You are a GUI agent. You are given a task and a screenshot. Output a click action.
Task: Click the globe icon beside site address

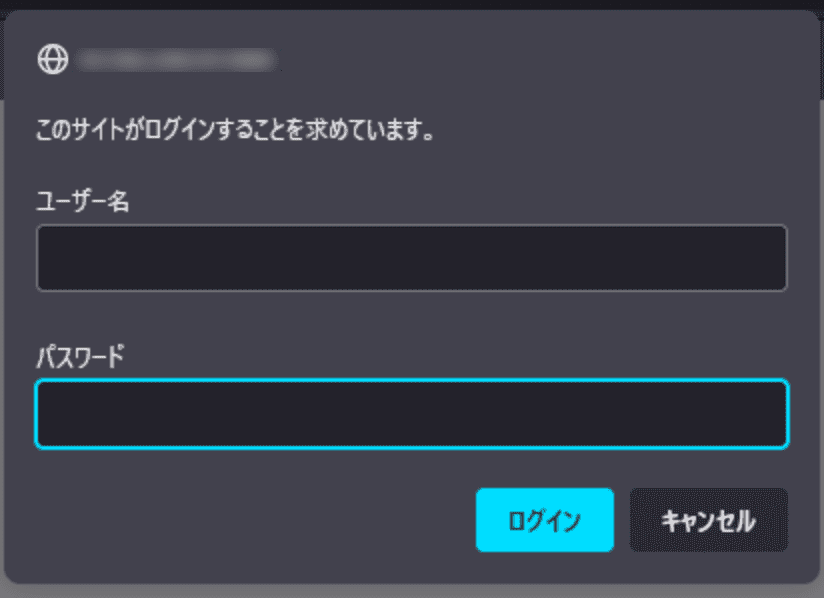click(x=52, y=60)
